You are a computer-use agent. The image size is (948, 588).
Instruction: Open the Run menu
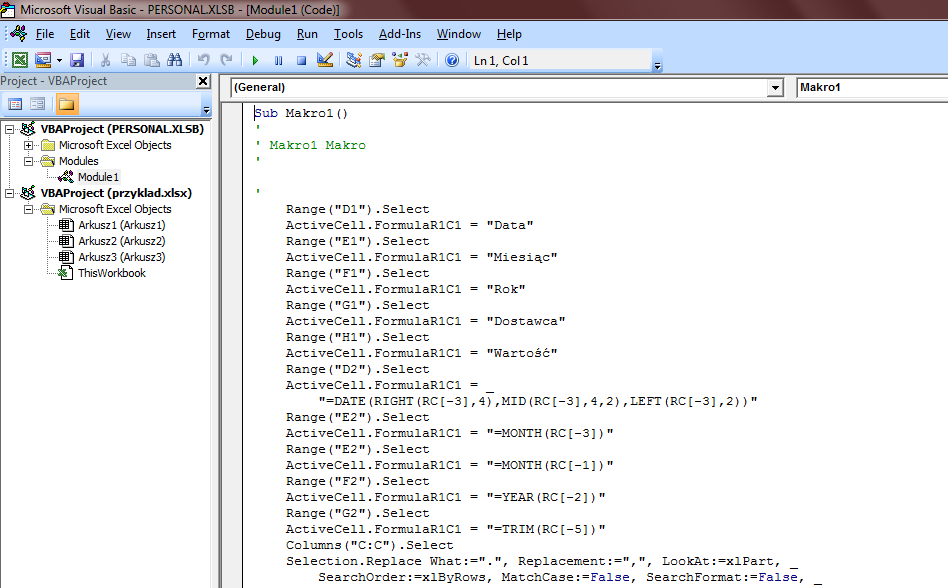click(x=307, y=34)
